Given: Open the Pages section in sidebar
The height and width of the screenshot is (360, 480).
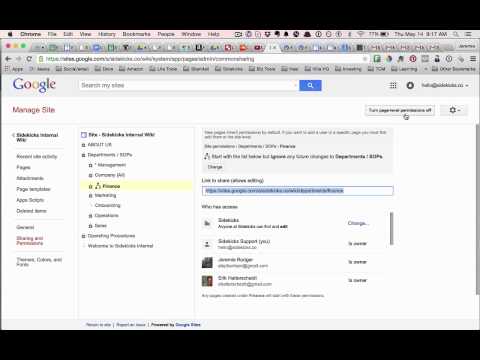Looking at the screenshot, I should (x=23, y=167).
